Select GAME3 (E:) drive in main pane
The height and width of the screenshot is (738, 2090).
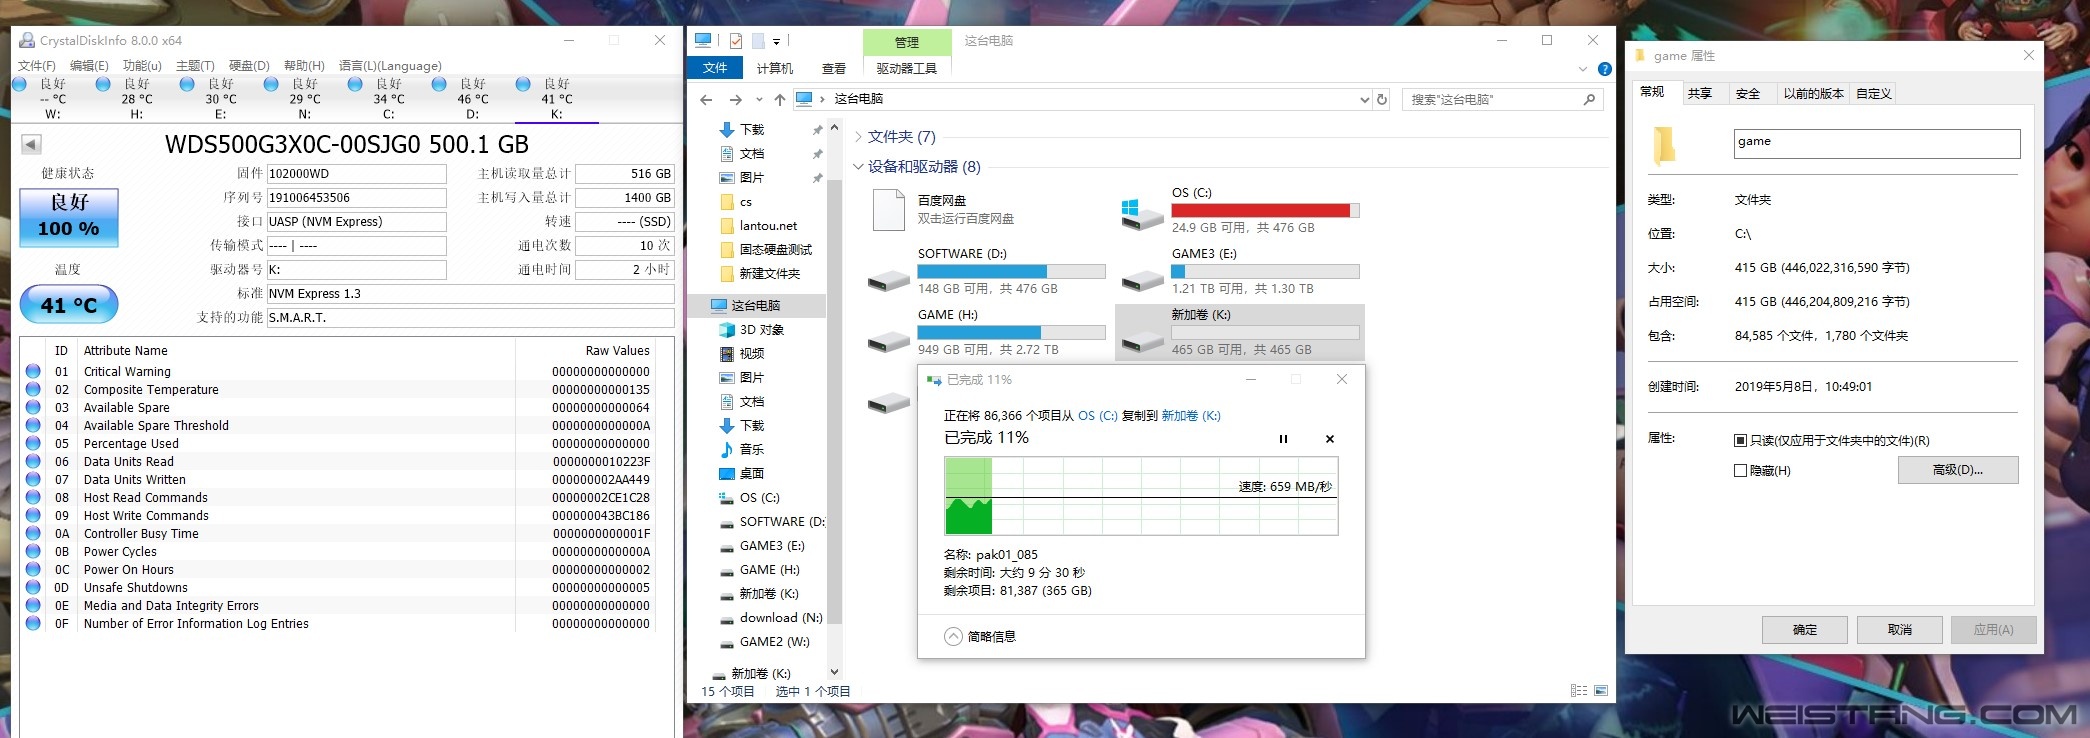[x=1240, y=272]
